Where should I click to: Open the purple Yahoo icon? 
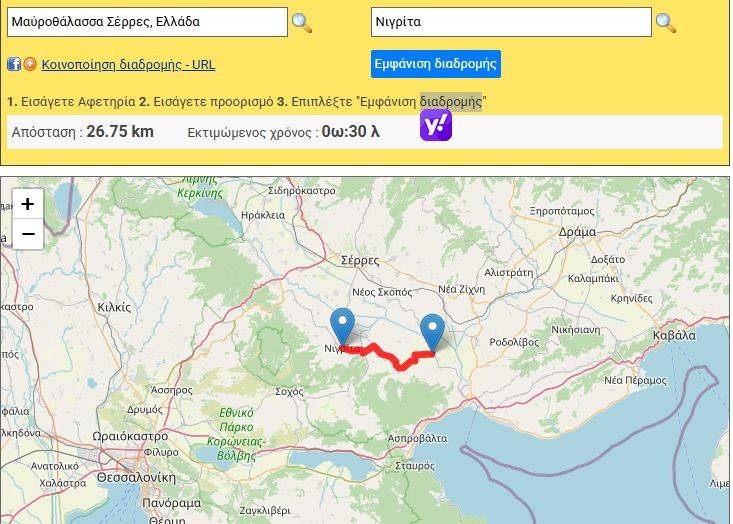point(436,125)
